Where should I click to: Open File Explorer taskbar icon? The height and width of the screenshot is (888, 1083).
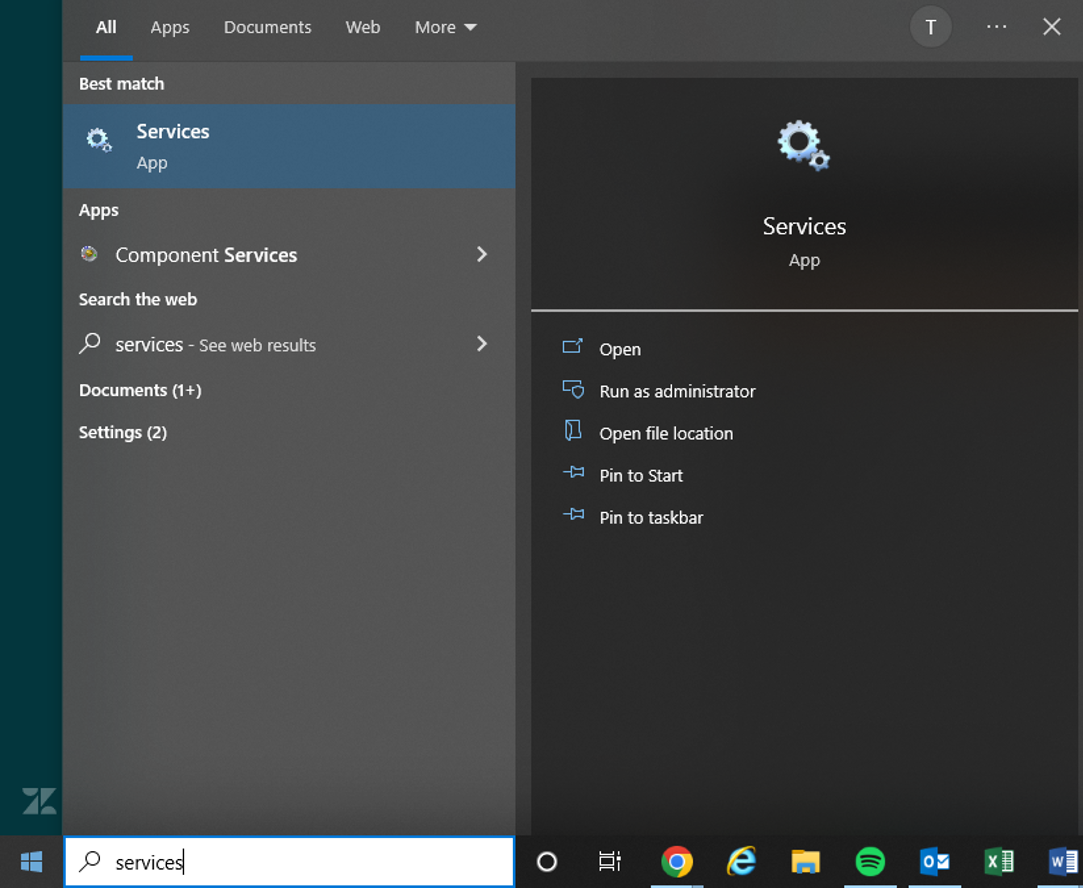click(x=805, y=862)
